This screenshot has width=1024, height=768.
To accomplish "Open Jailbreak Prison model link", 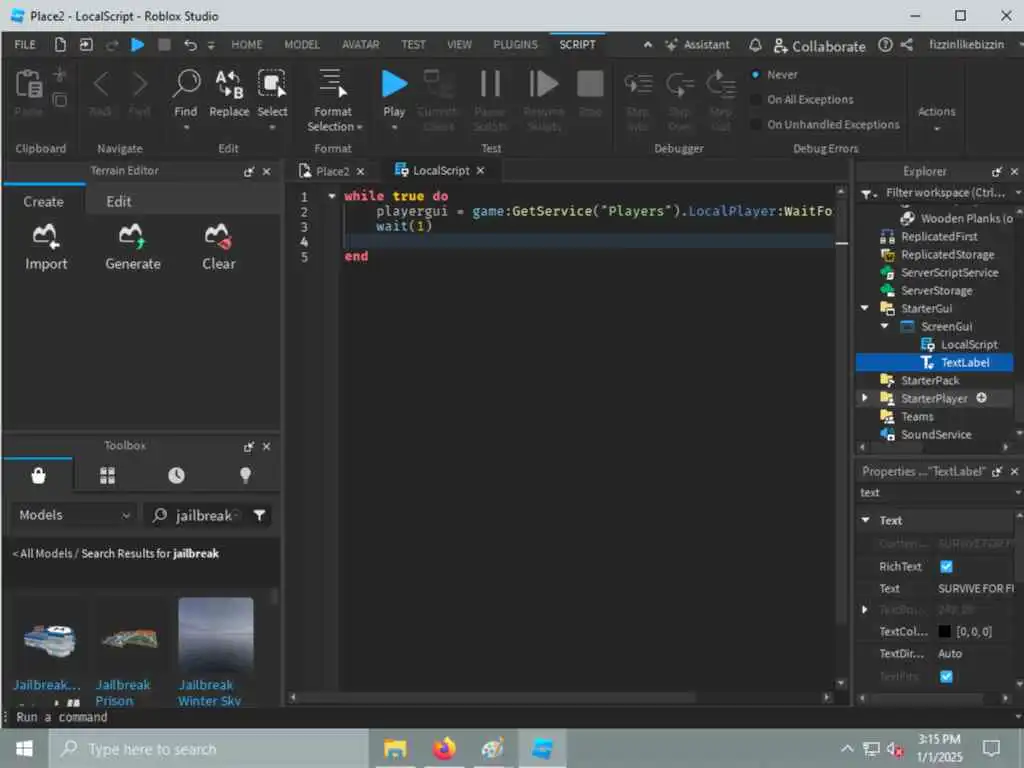I will point(123,692).
